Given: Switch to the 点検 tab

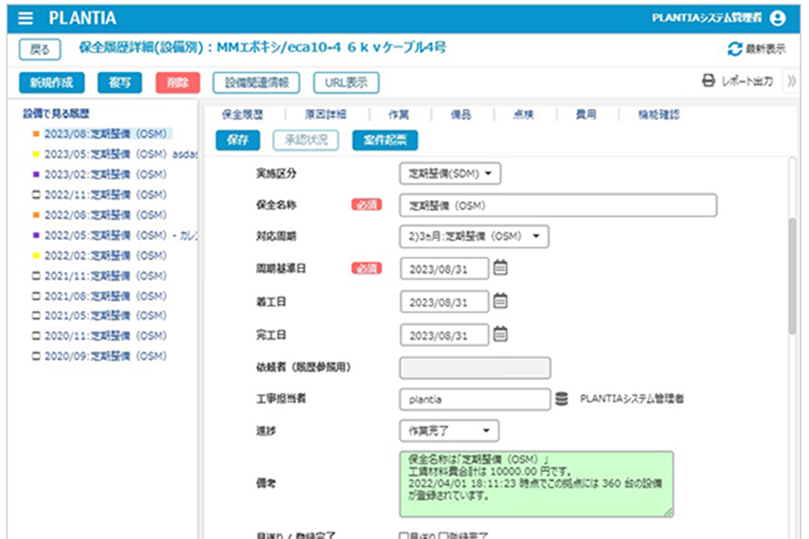Looking at the screenshot, I should point(523,115).
